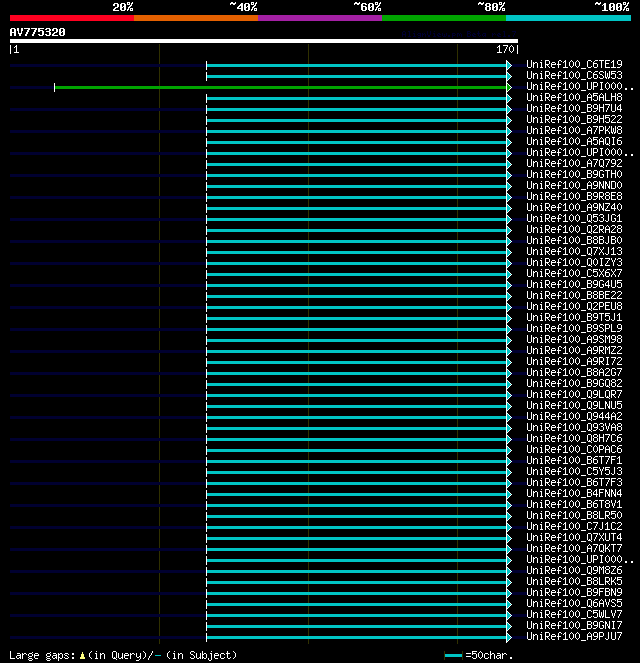Image resolution: width=640 pixels, height=663 pixels.
Task: Select UniRef100_A5AQI6 label
Action: coord(574,141)
